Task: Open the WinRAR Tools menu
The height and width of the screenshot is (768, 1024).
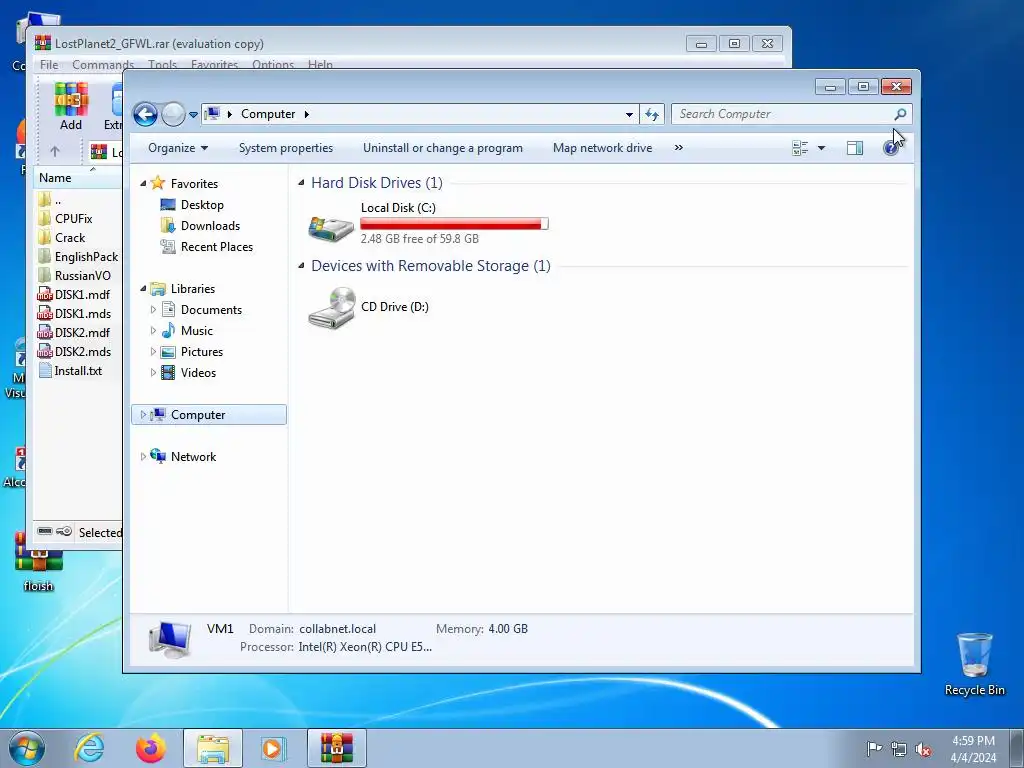Action: 162,65
